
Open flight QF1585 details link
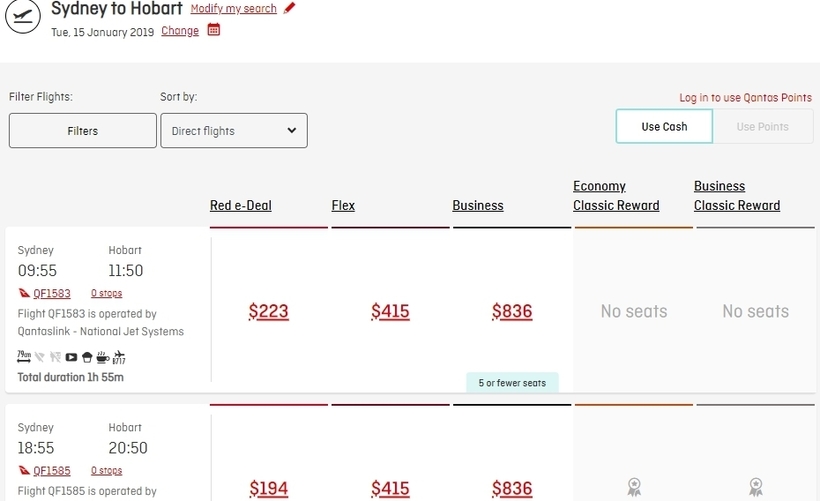[52, 471]
